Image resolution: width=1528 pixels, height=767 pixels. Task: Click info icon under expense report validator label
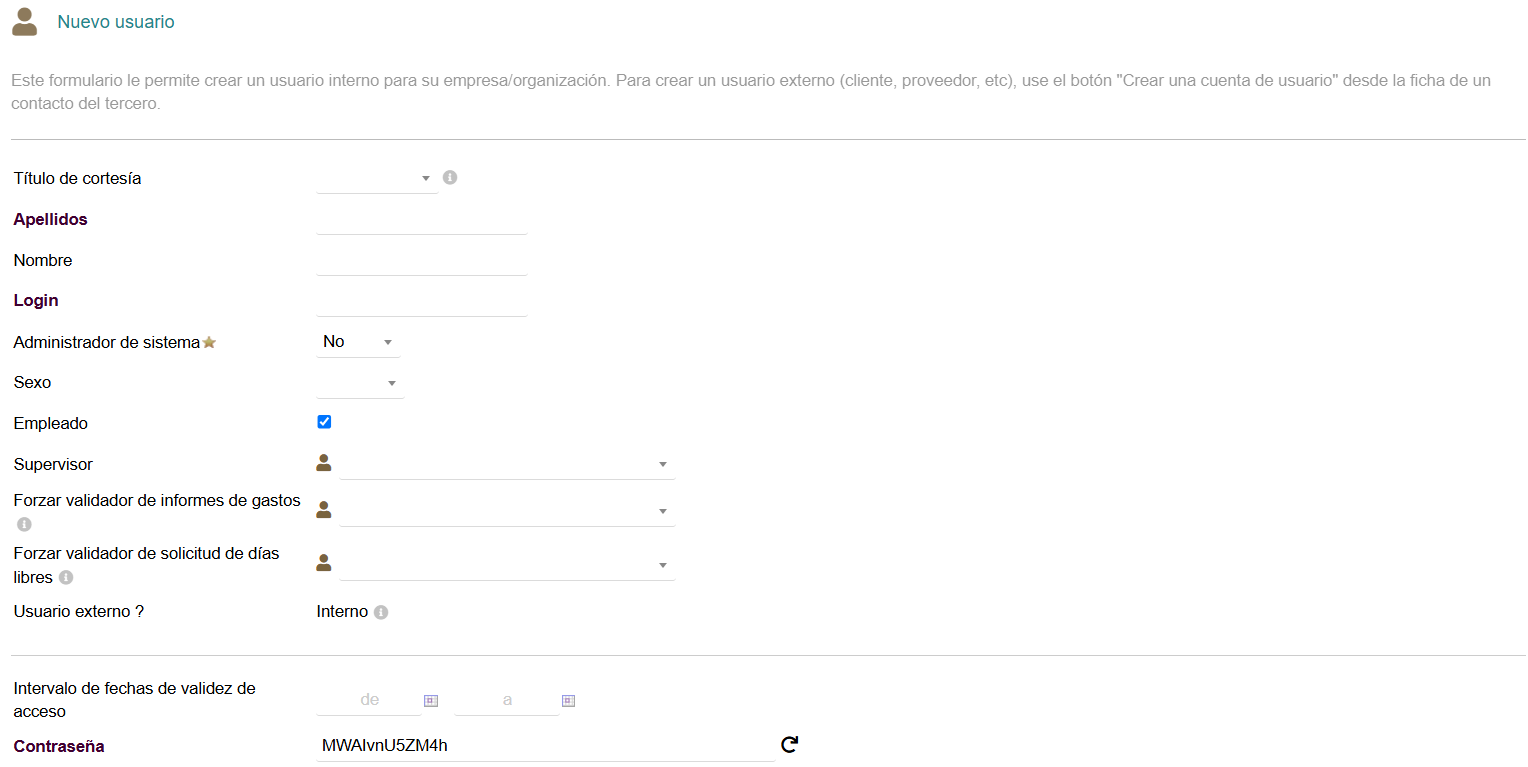24,524
